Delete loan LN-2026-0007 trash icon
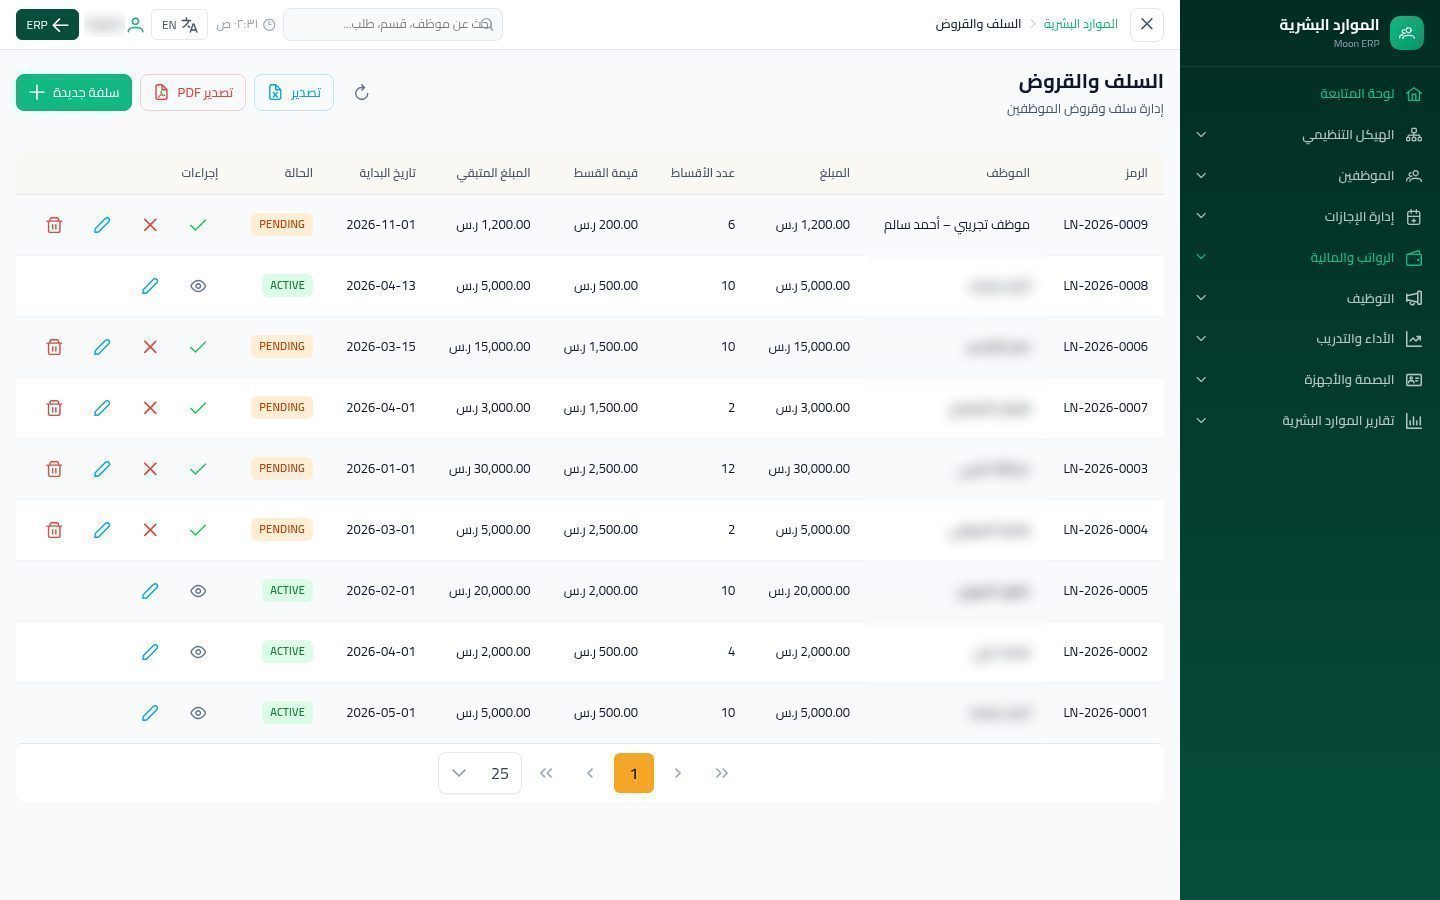 coord(54,408)
